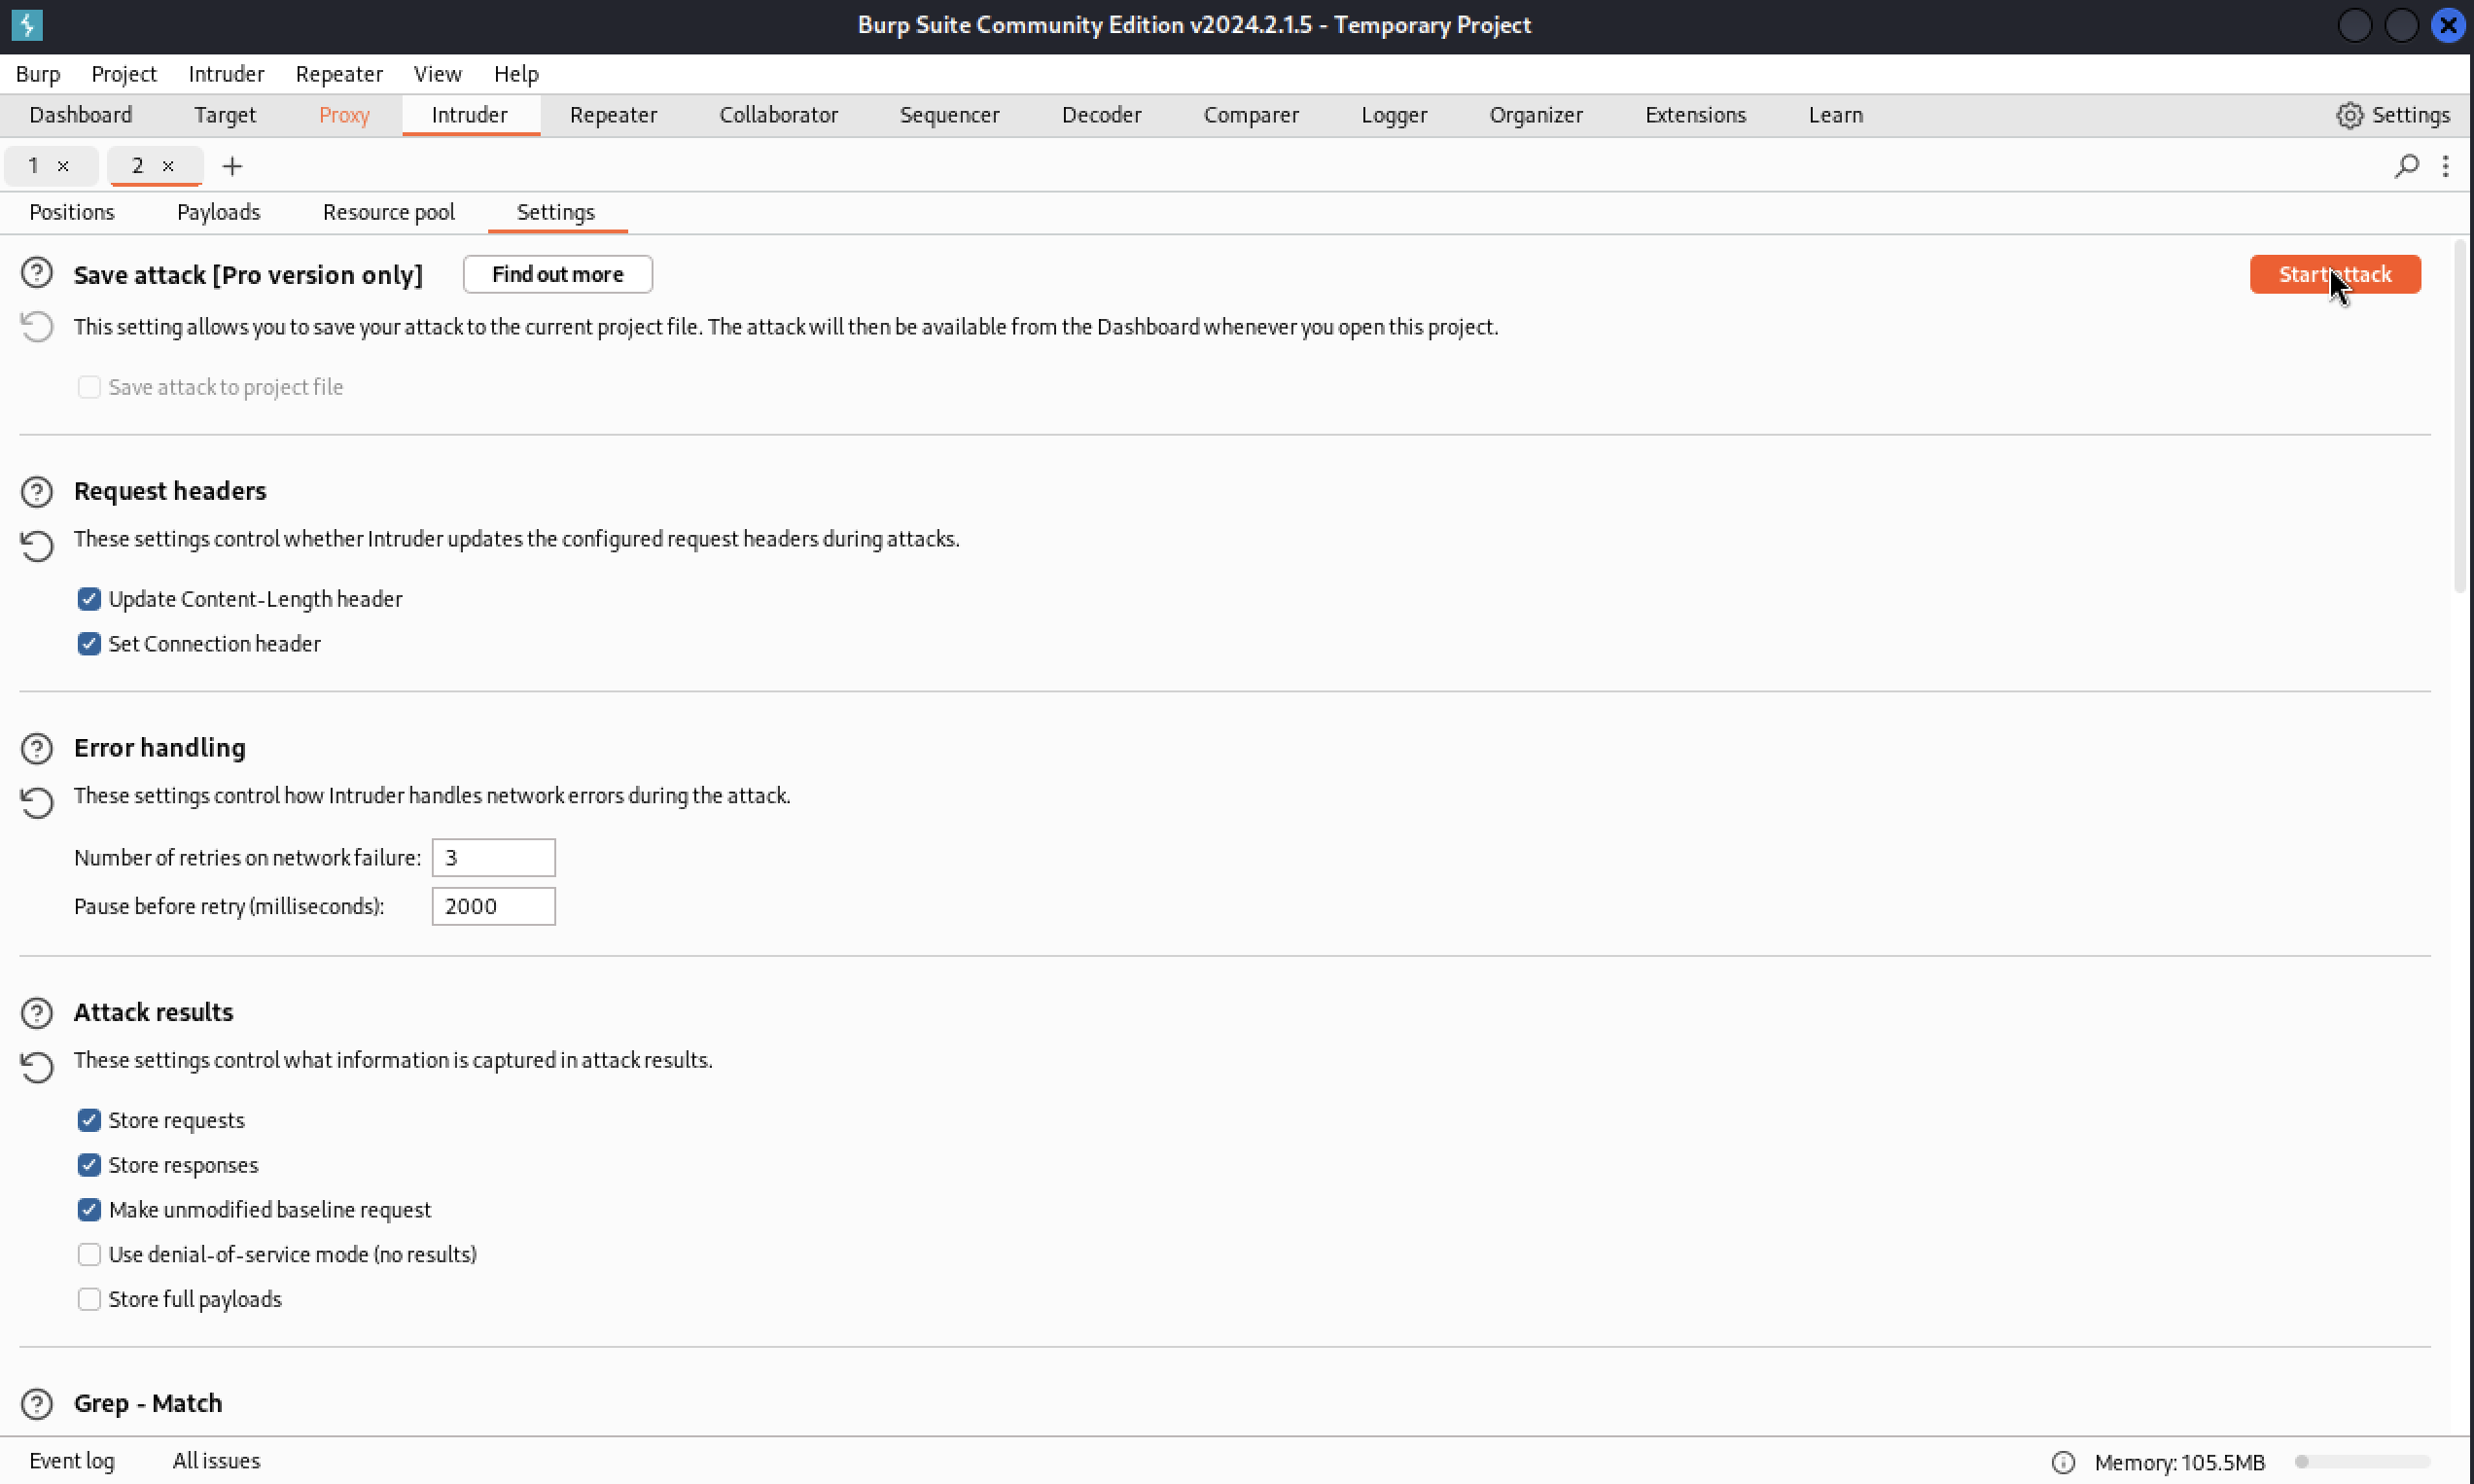Switch to the Extensions tab

(1695, 115)
